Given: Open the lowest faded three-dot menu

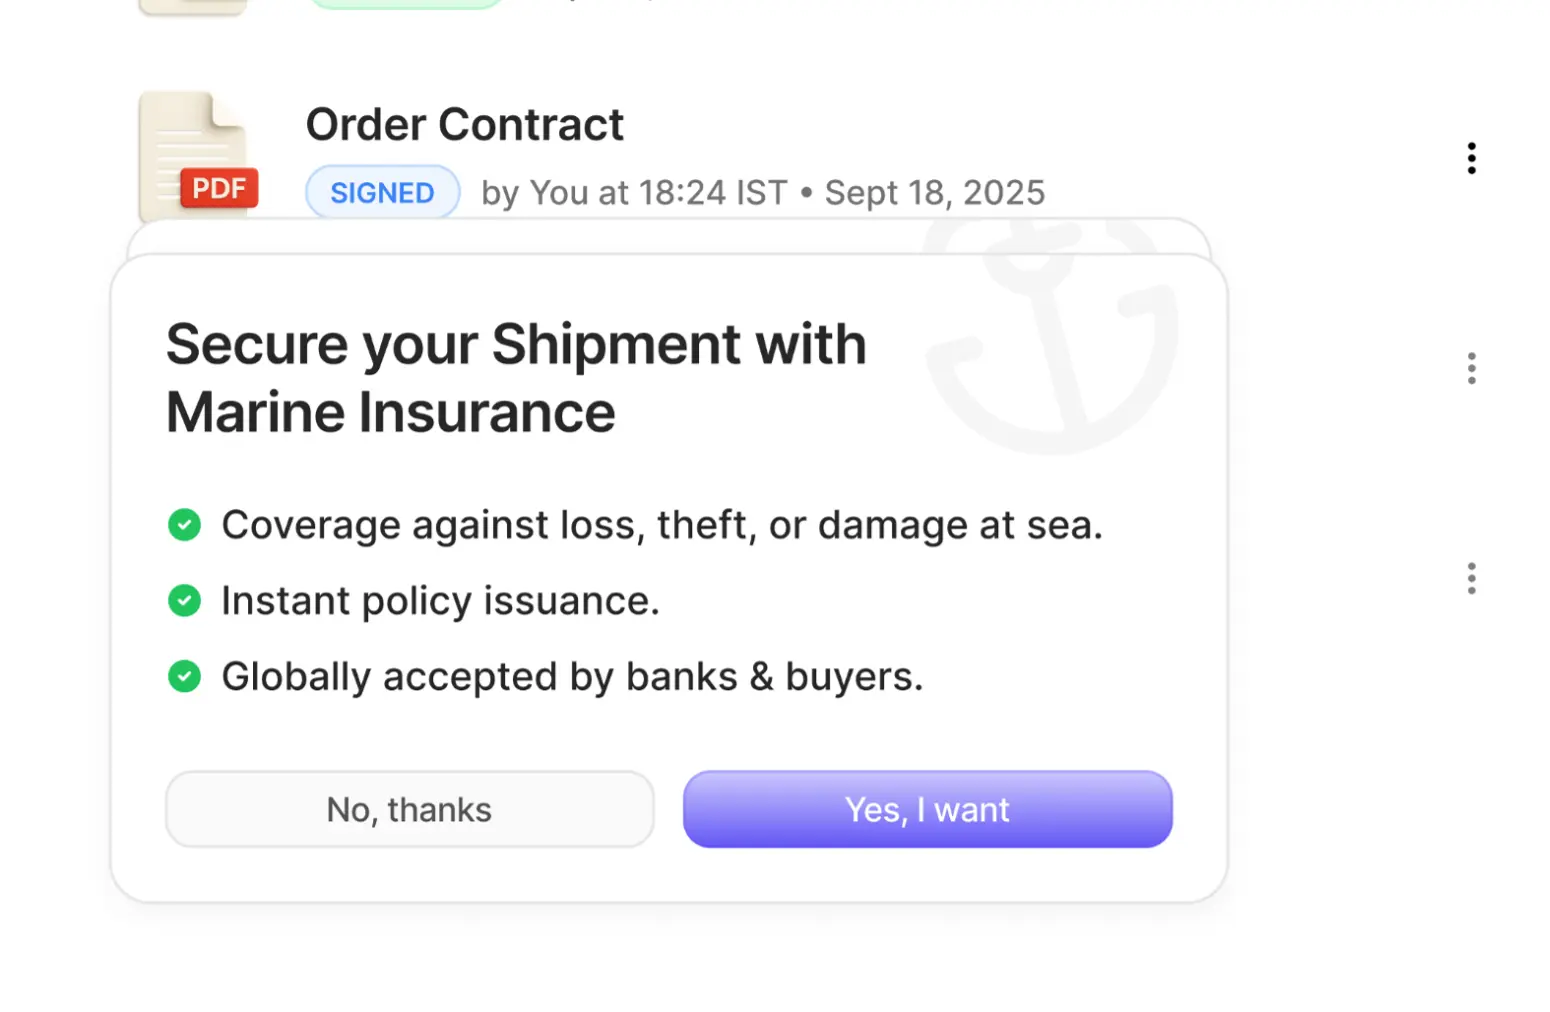Looking at the screenshot, I should (1471, 578).
